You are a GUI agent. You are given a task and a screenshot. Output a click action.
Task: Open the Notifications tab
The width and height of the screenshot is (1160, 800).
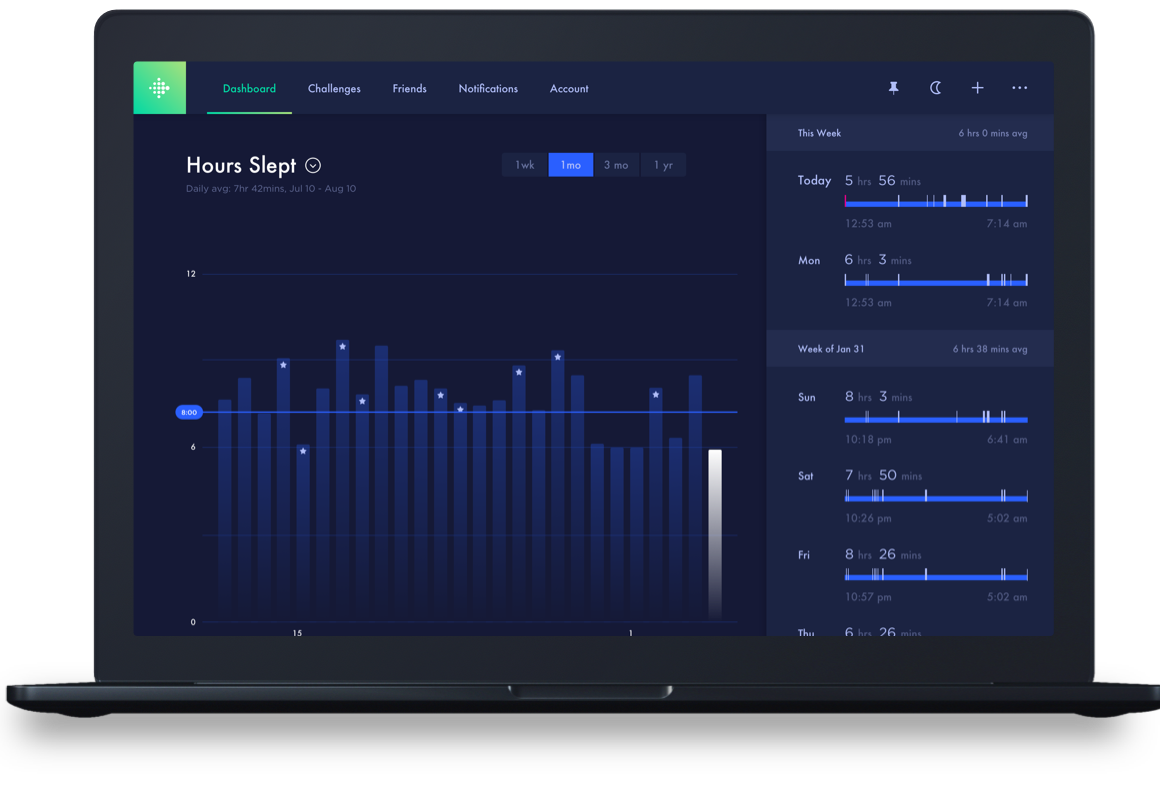(488, 89)
